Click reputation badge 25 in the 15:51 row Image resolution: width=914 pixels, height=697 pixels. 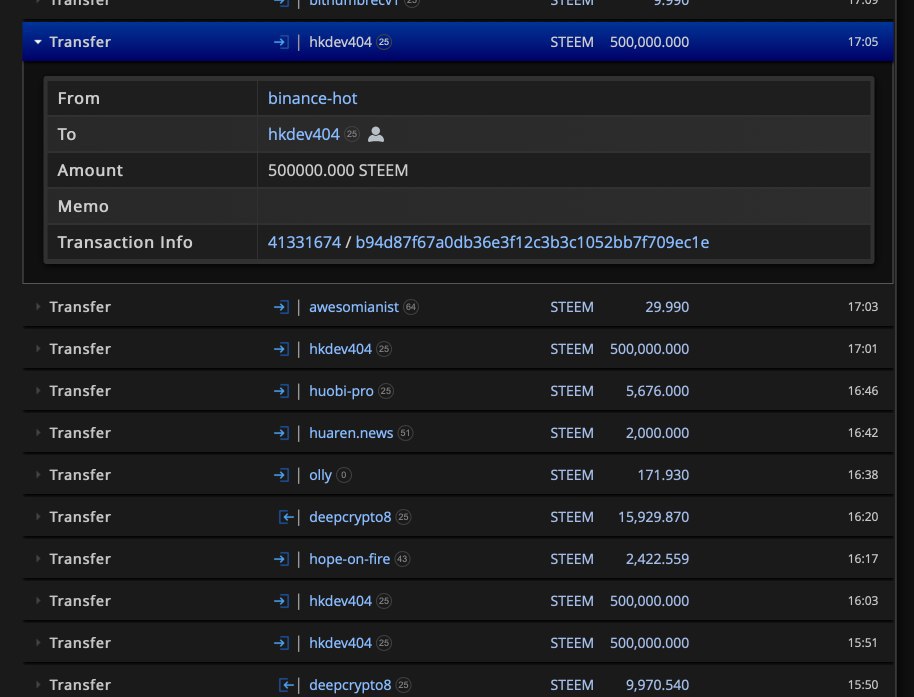(x=384, y=642)
